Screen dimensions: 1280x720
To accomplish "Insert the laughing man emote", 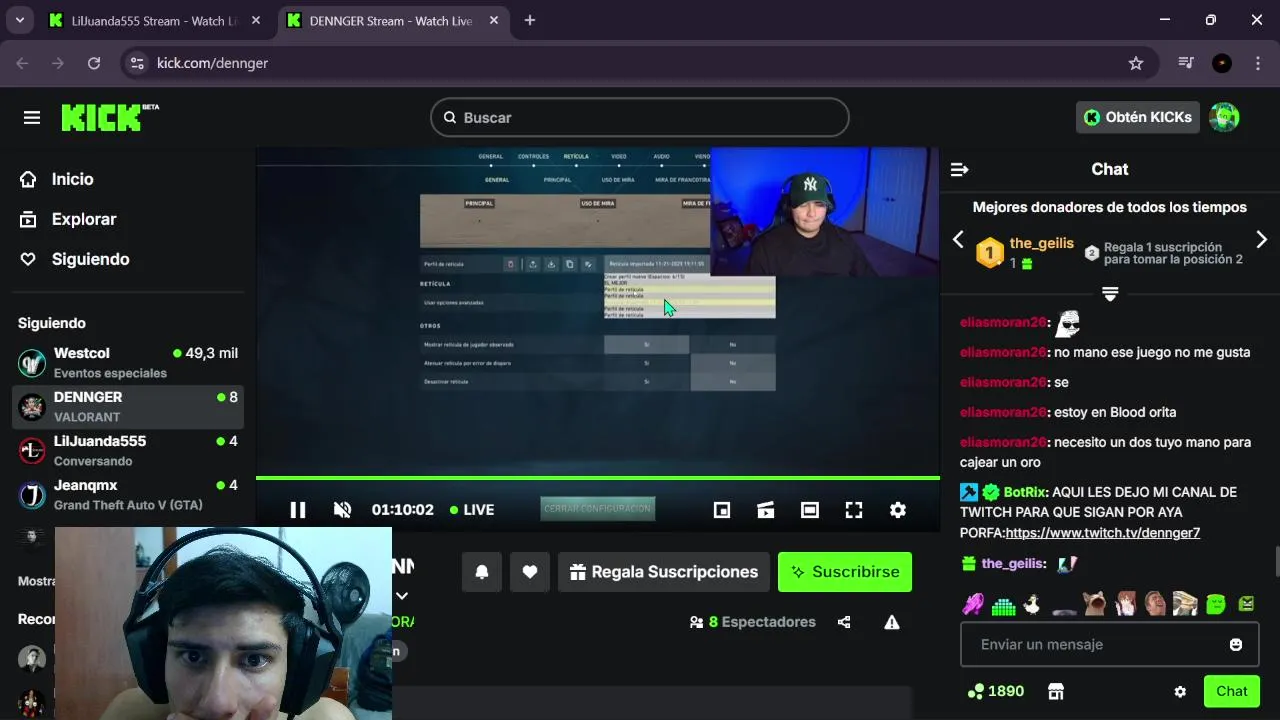I will point(1155,604).
